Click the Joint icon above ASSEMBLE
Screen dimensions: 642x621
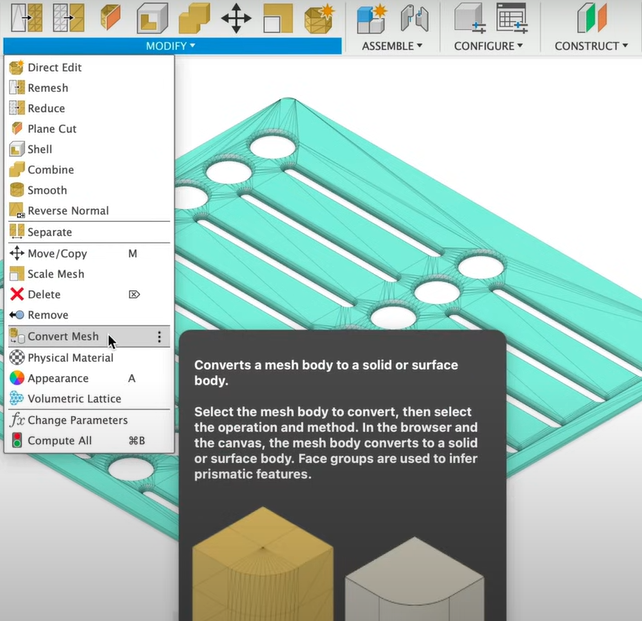[414, 18]
